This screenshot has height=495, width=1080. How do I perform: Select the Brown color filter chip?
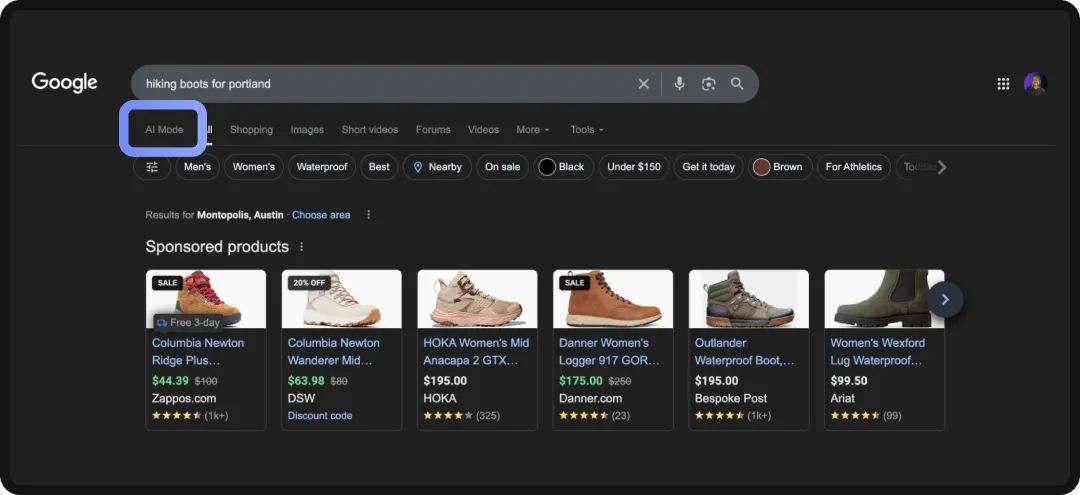coord(780,167)
